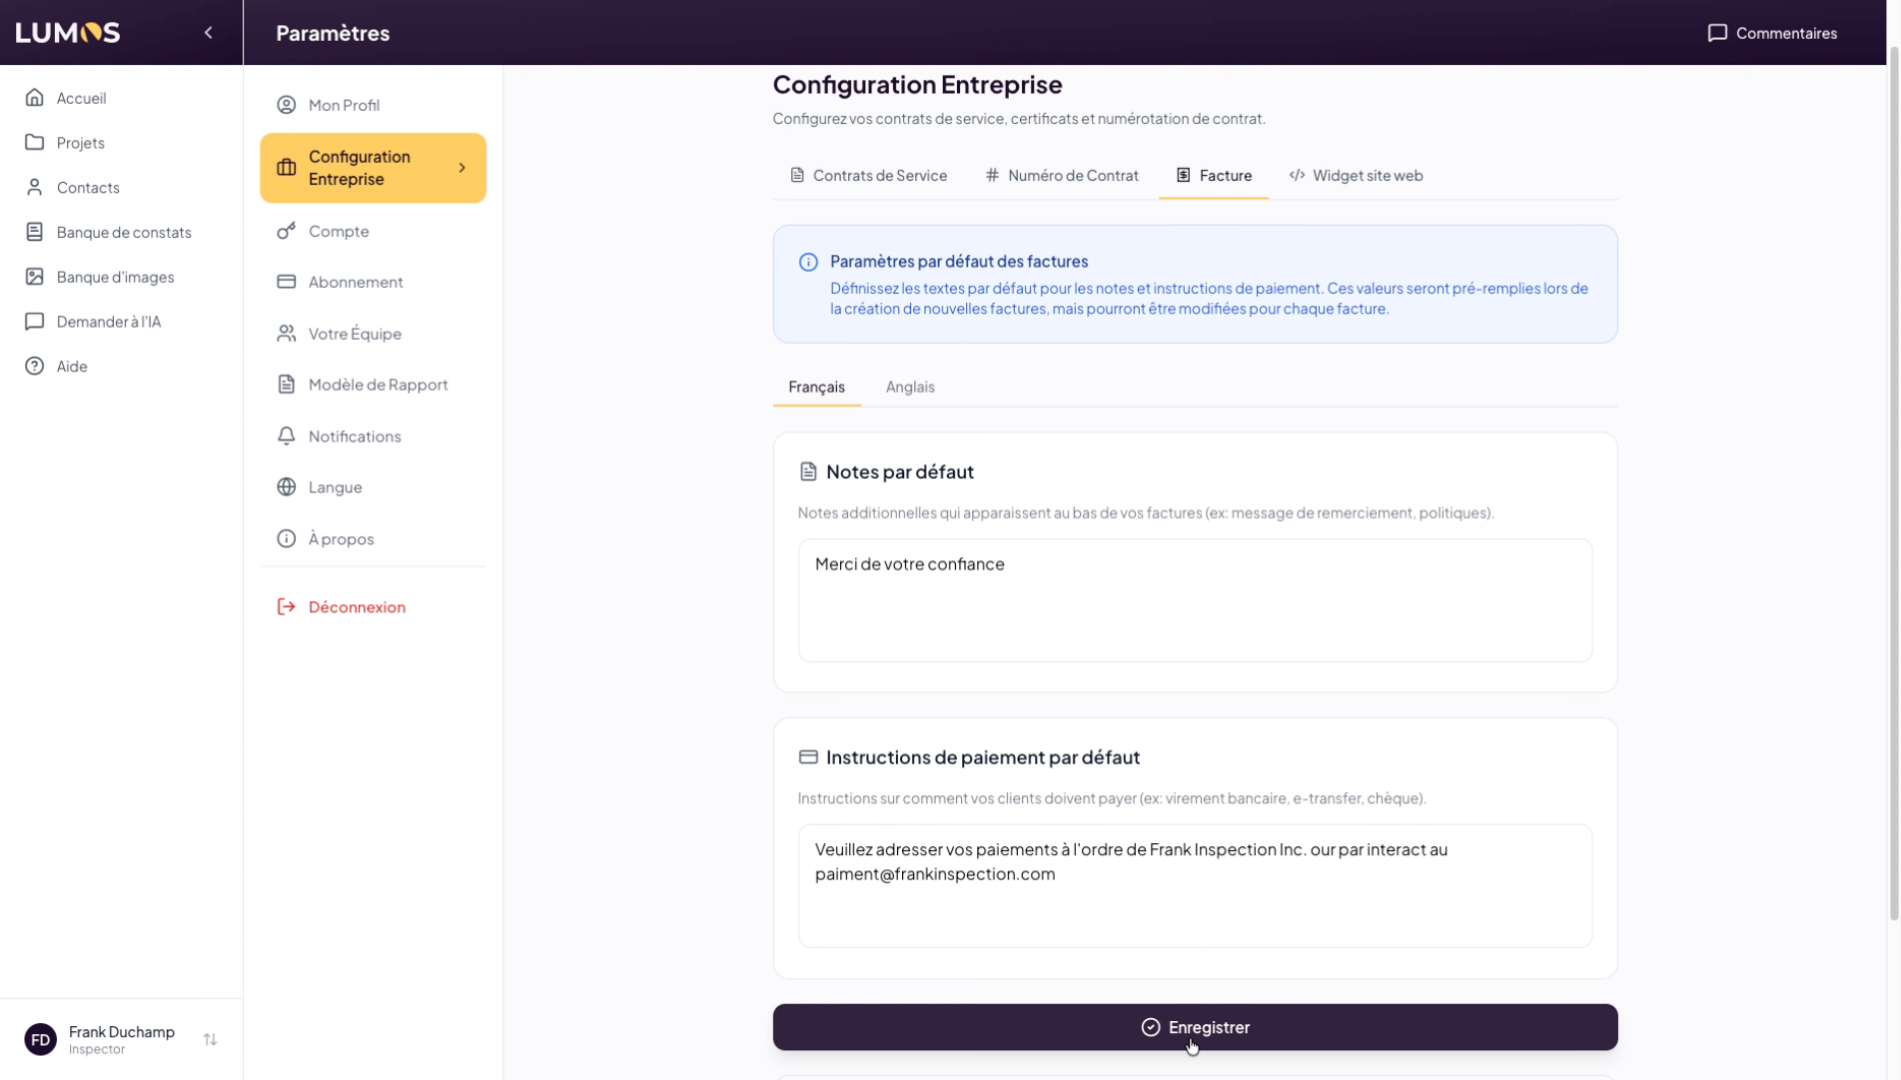Click the Déconnexion logout icon
Image resolution: width=1901 pixels, height=1080 pixels.
286,607
